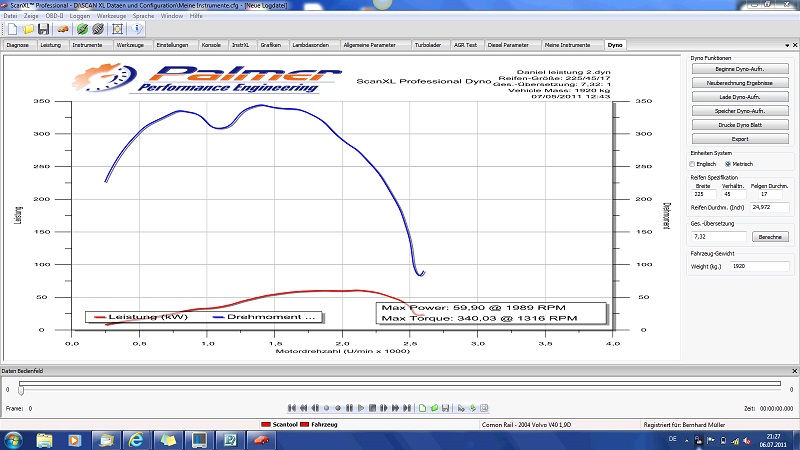Switch to the Turbolader tab
Screen dimensions: 800x450
[x=428, y=45]
